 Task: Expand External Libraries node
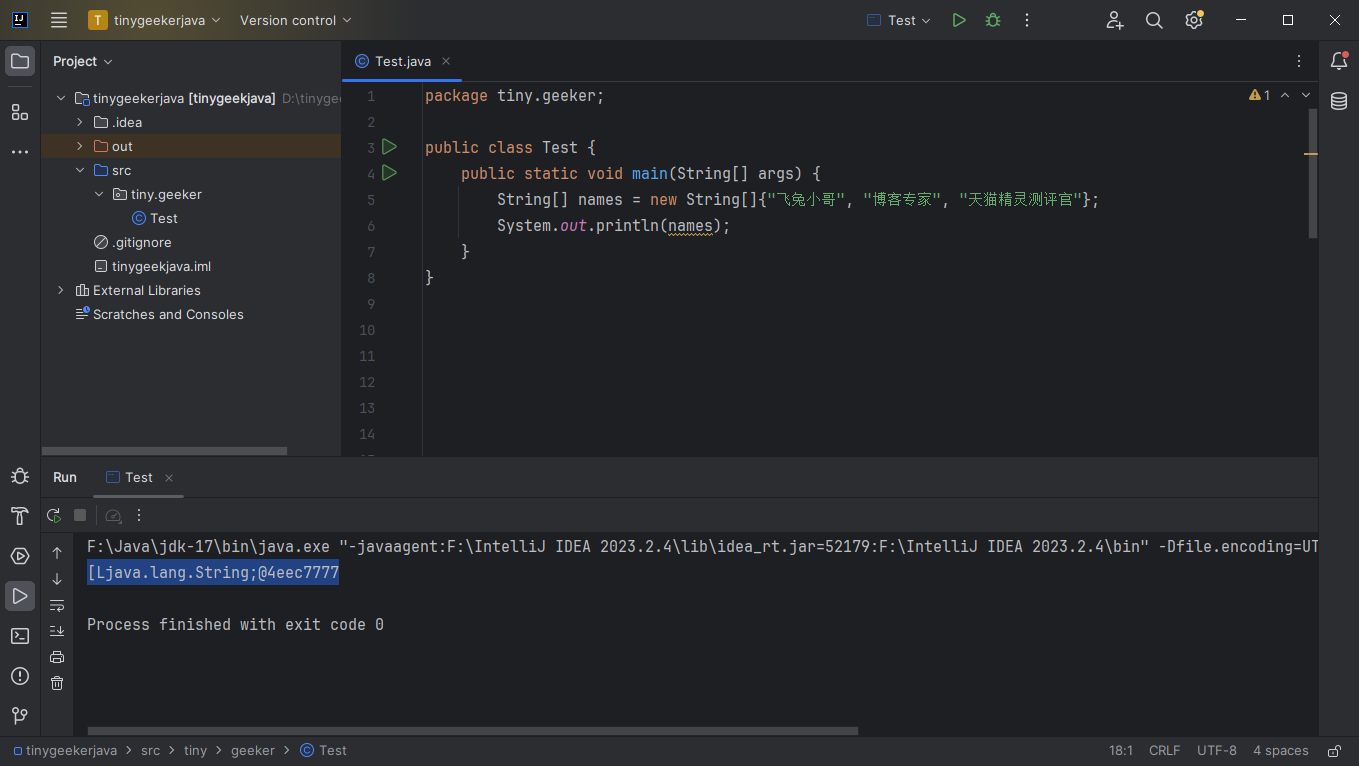61,290
